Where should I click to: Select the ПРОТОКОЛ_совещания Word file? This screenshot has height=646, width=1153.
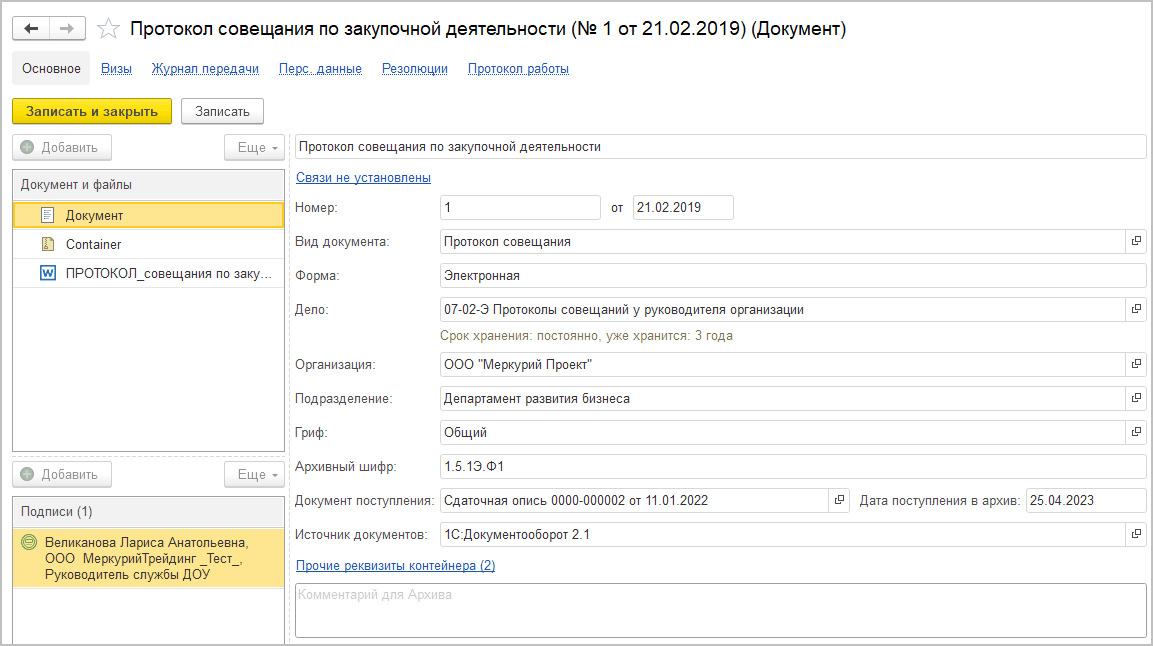coord(167,273)
